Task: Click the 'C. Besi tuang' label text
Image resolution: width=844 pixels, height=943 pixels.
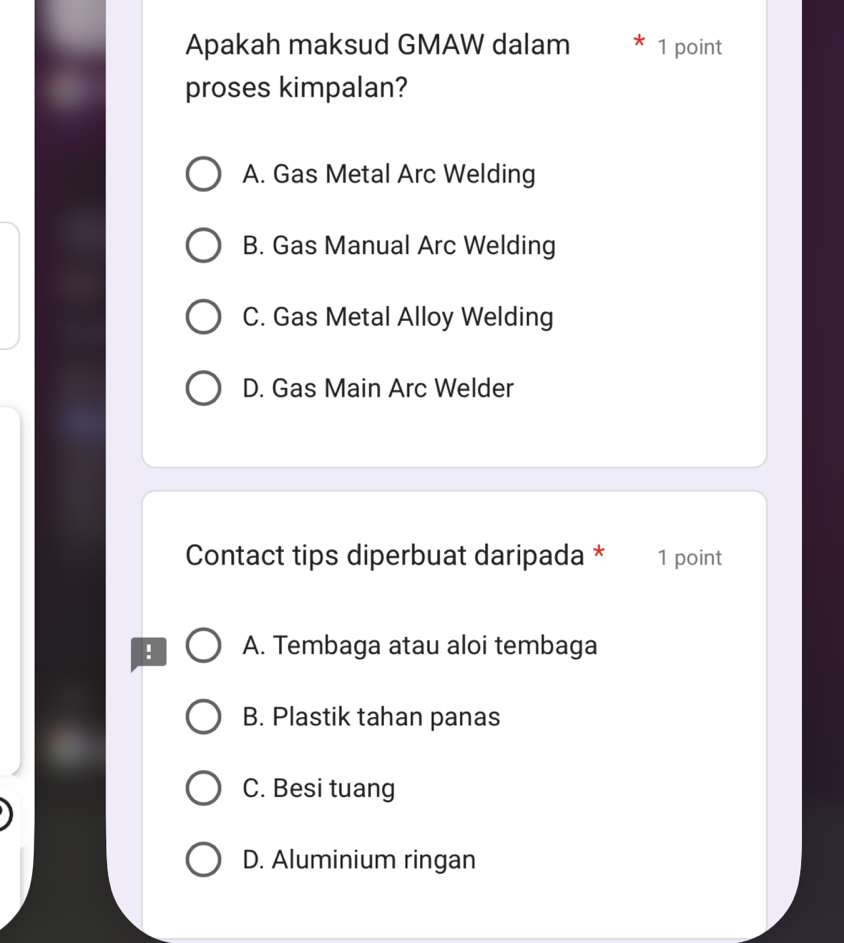Action: [x=319, y=789]
